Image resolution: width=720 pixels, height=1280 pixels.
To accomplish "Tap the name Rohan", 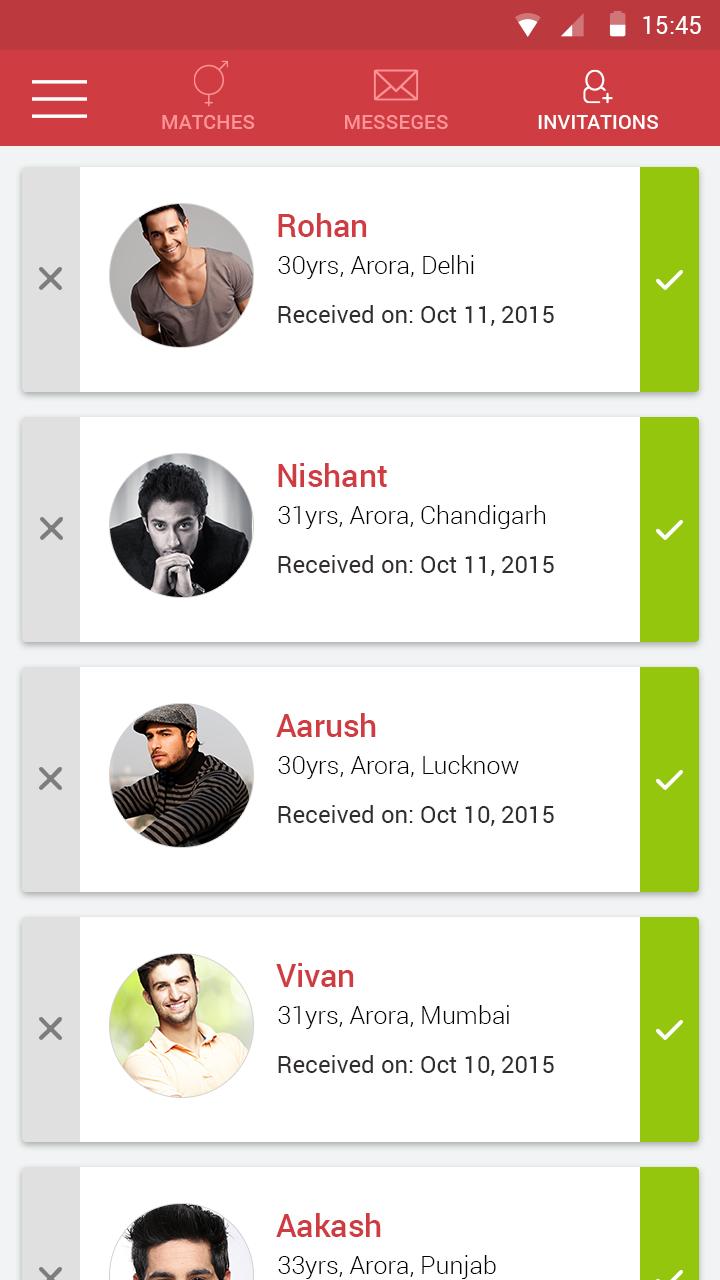I will coord(322,226).
